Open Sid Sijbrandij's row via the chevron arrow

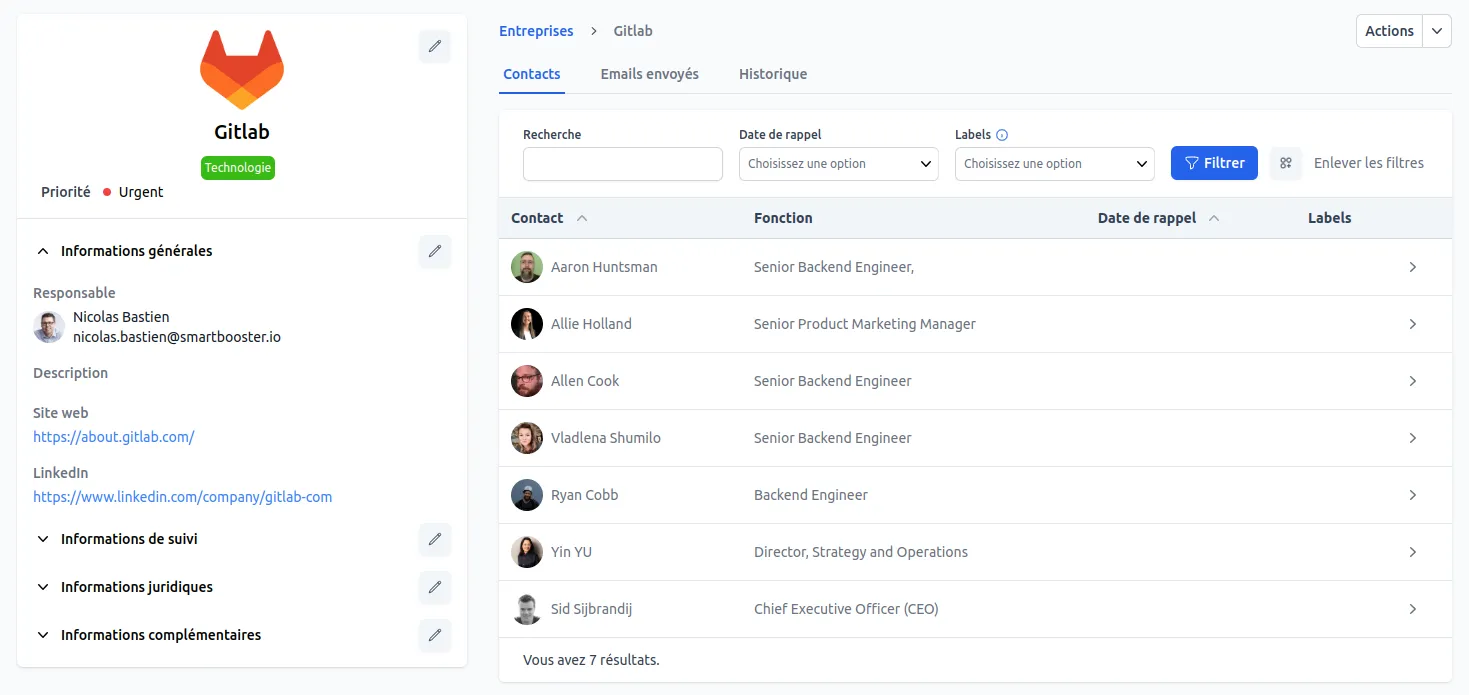[1413, 608]
